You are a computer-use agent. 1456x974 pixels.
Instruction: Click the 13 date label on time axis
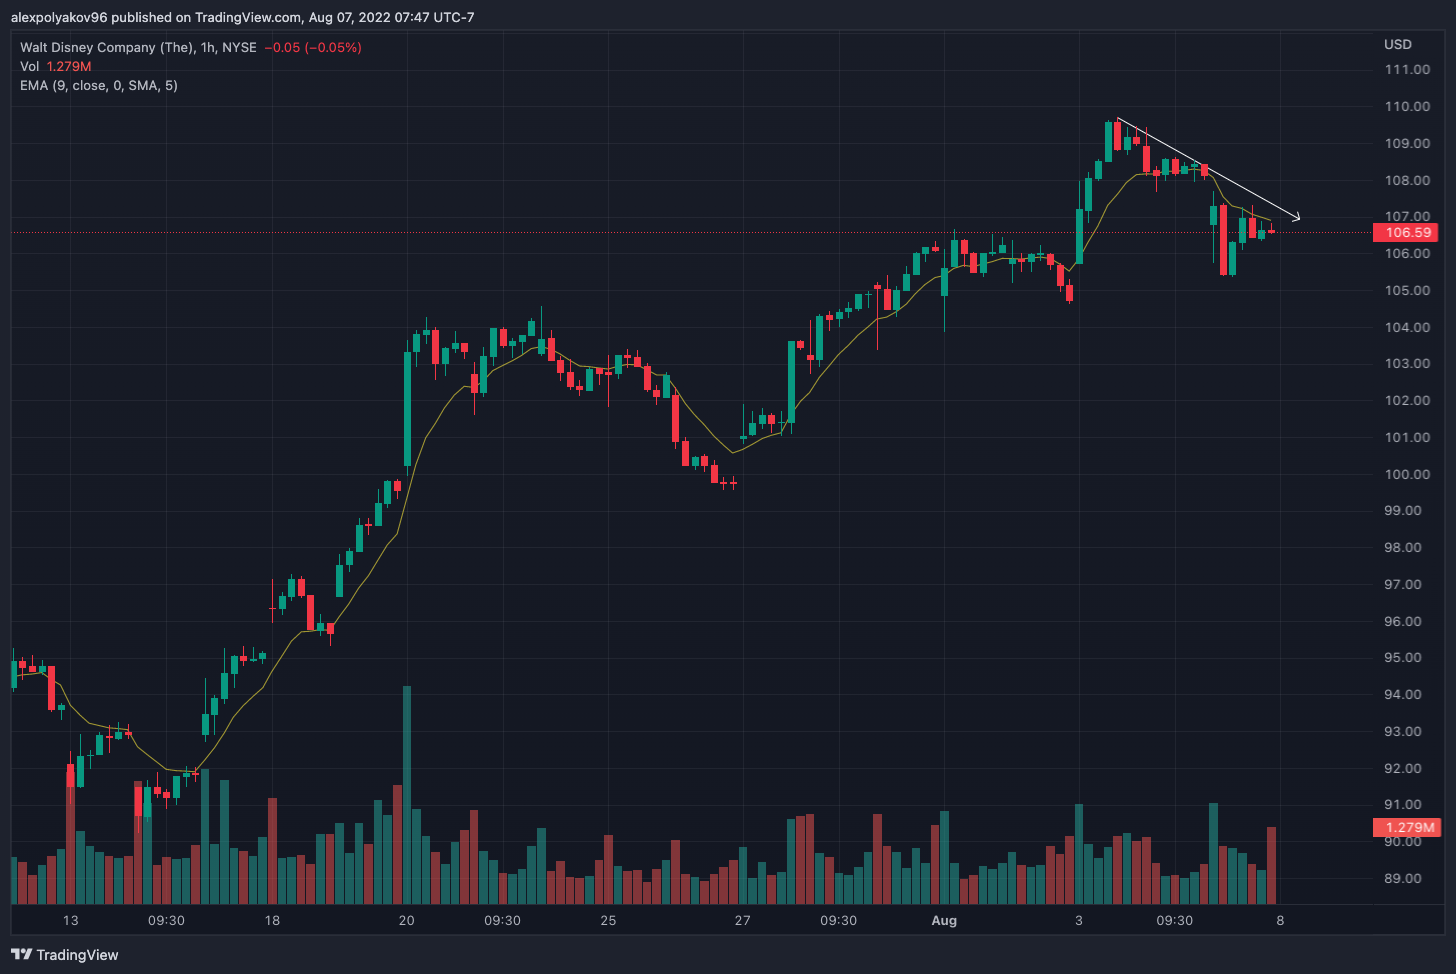pyautogui.click(x=70, y=920)
